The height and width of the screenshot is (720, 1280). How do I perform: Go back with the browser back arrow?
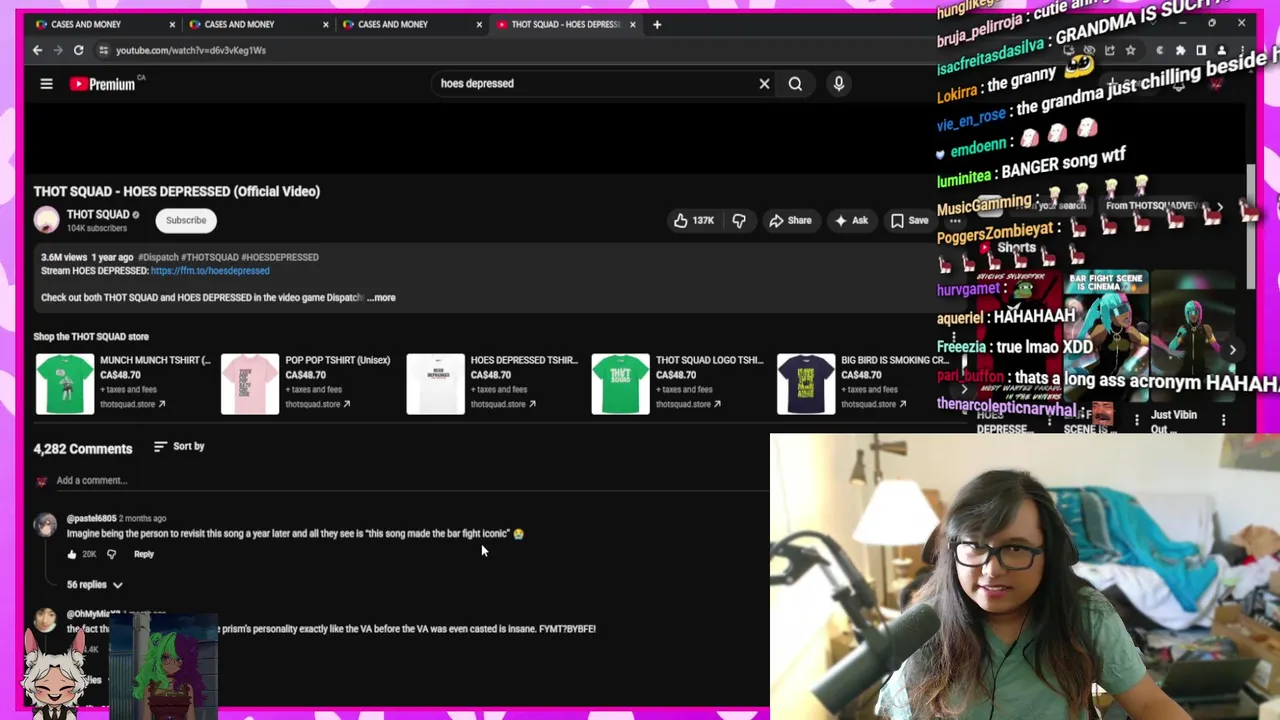38,50
